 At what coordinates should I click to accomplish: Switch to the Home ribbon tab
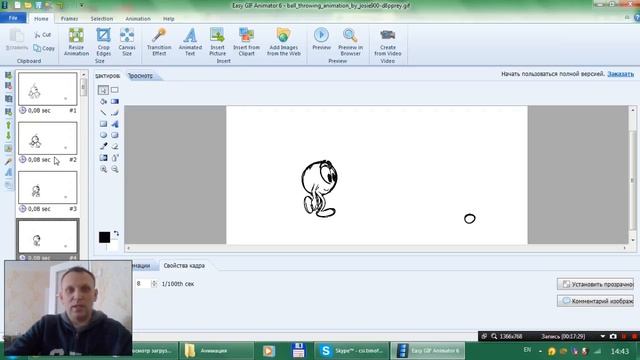pyautogui.click(x=41, y=19)
